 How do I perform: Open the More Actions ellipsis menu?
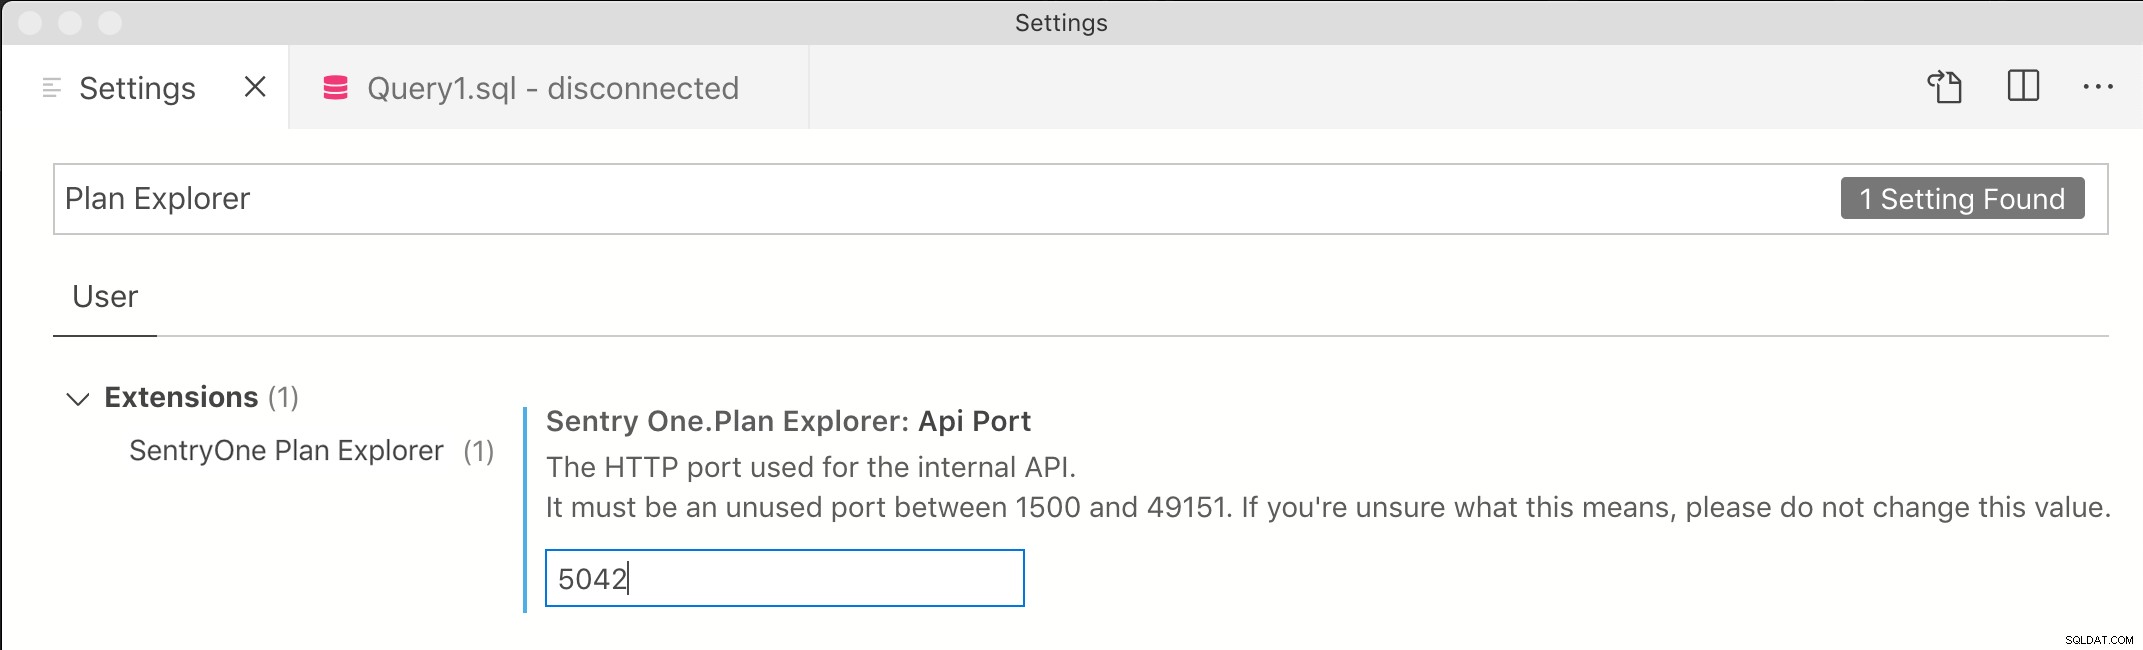[2097, 87]
